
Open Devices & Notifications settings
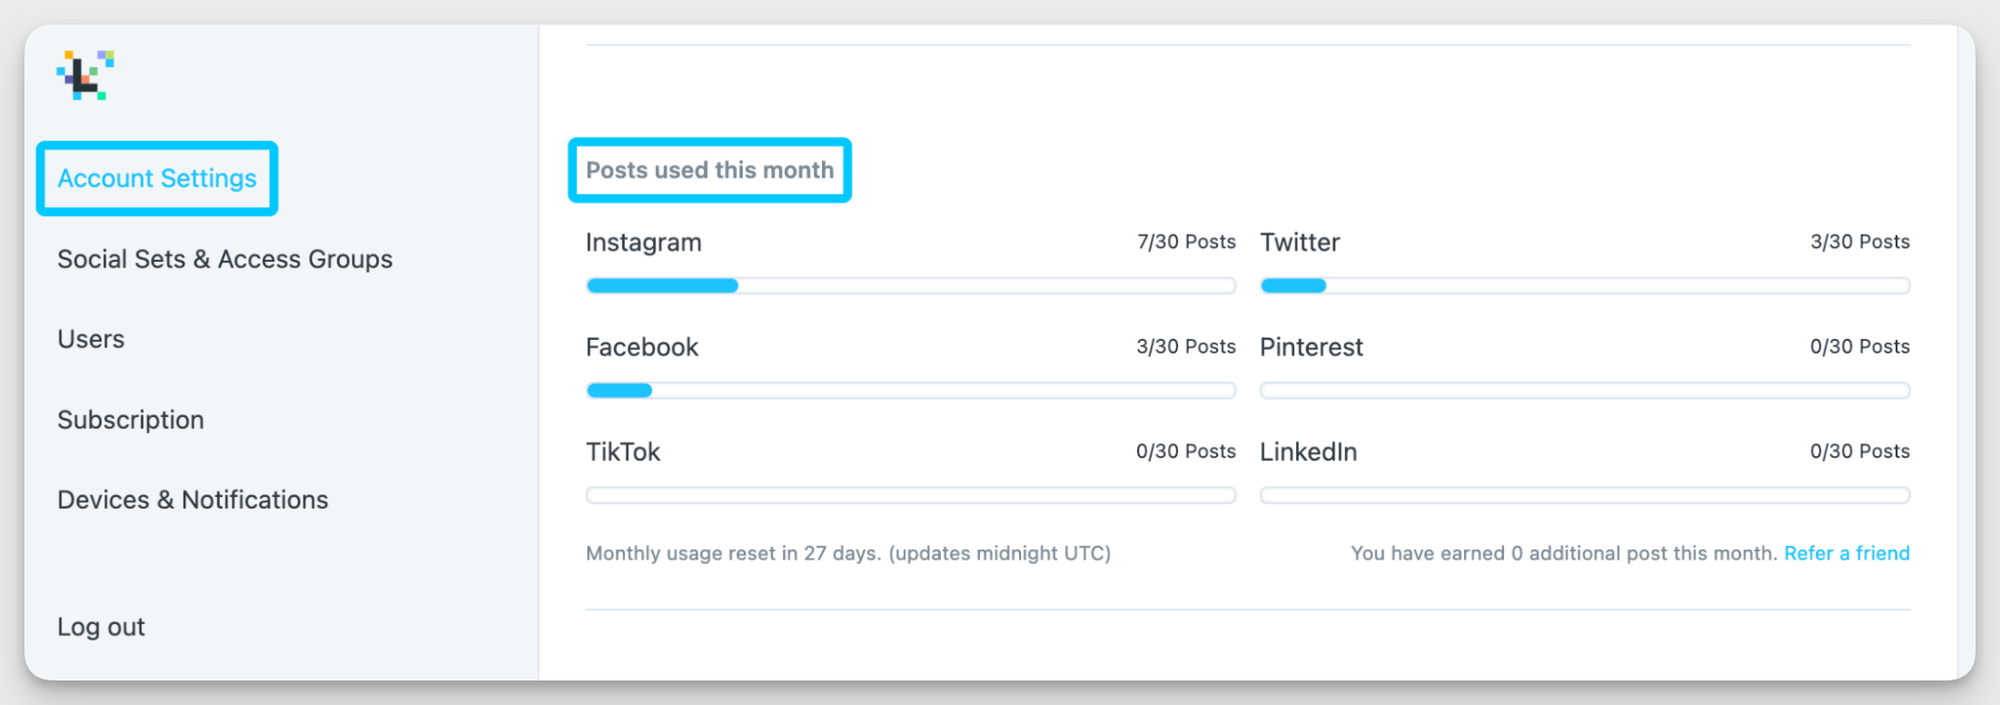pos(193,500)
